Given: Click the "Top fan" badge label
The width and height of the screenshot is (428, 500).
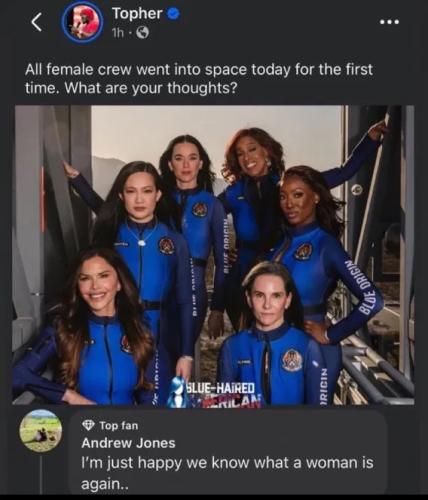Looking at the screenshot, I should point(119,425).
